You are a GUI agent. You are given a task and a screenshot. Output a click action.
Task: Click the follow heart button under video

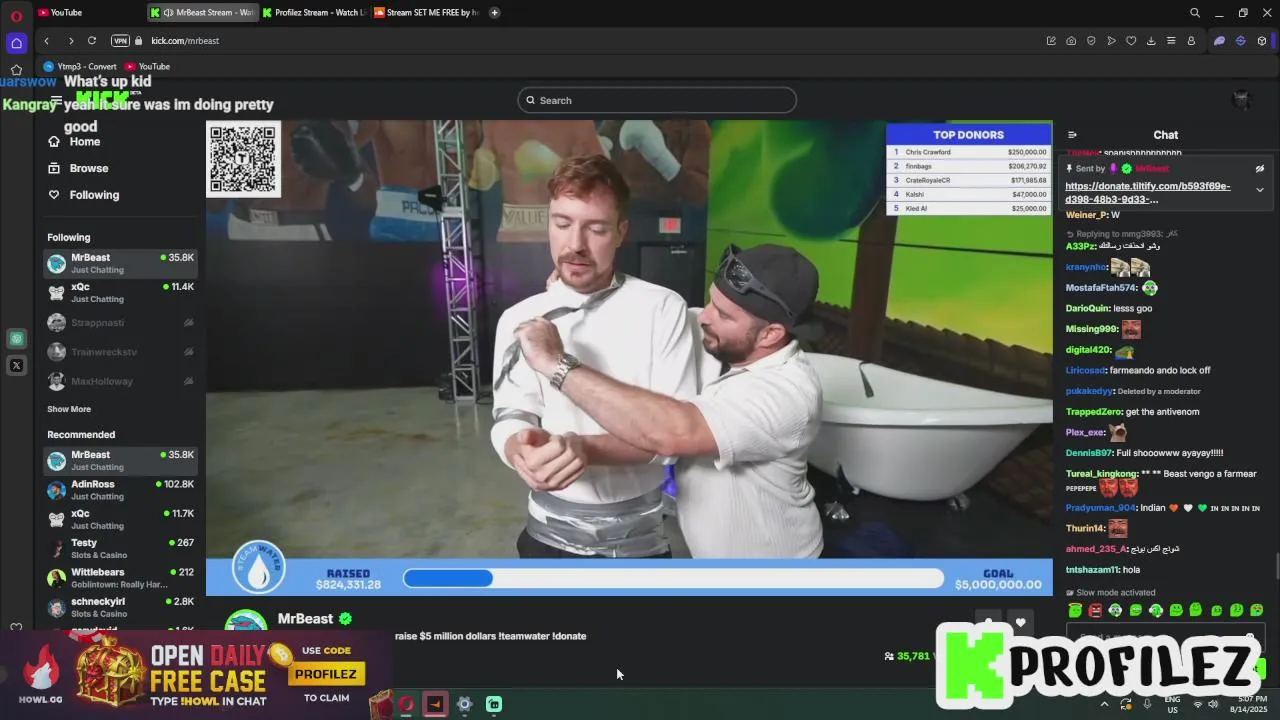coord(1020,623)
